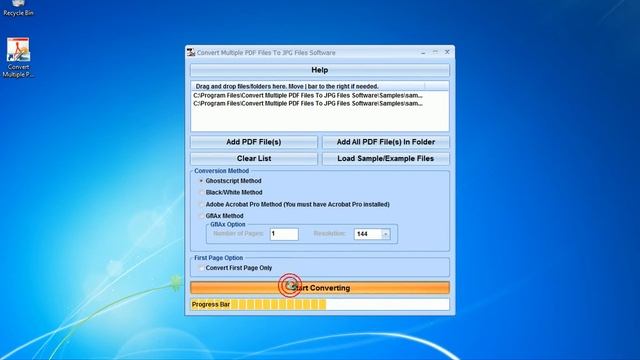Click Add All PDF File(s) In Folder

point(386,142)
